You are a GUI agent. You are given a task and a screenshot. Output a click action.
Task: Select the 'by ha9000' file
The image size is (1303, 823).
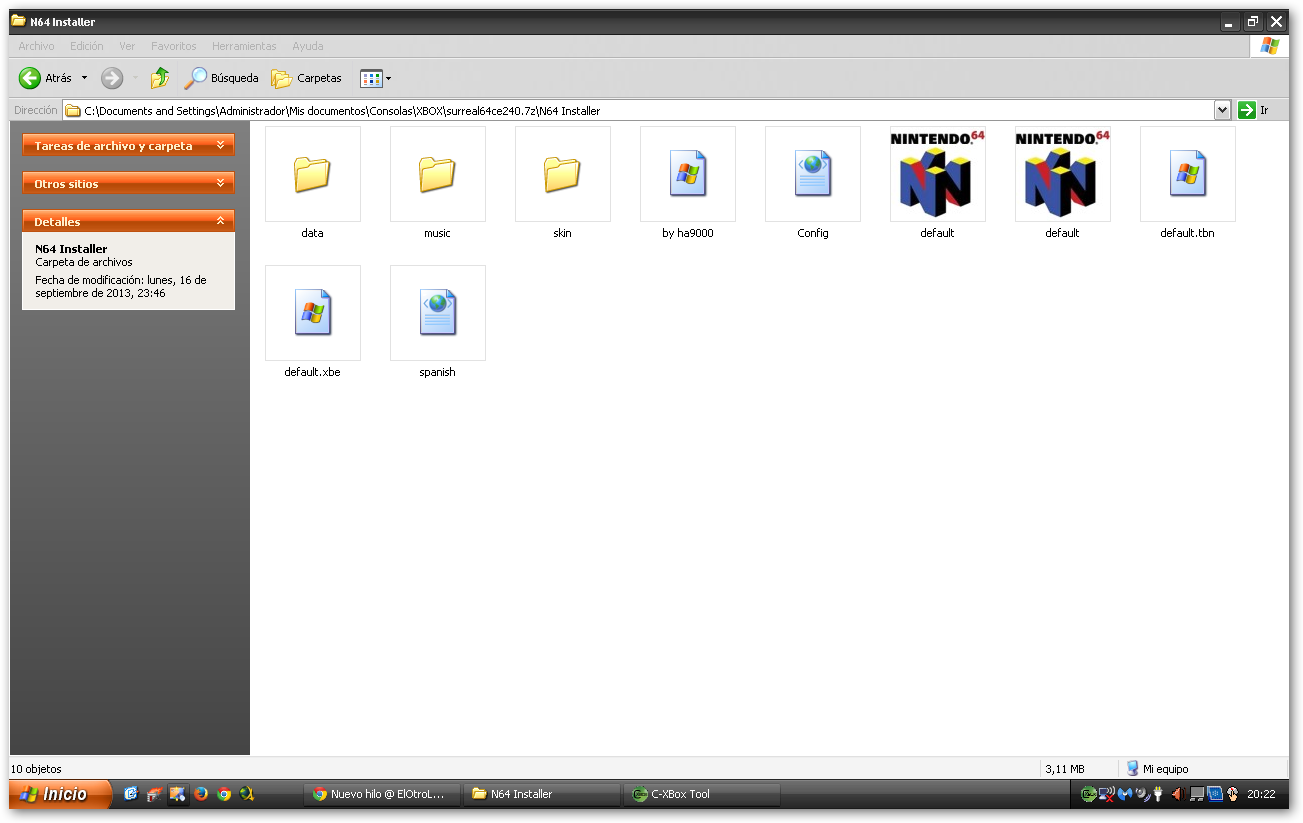tap(687, 175)
